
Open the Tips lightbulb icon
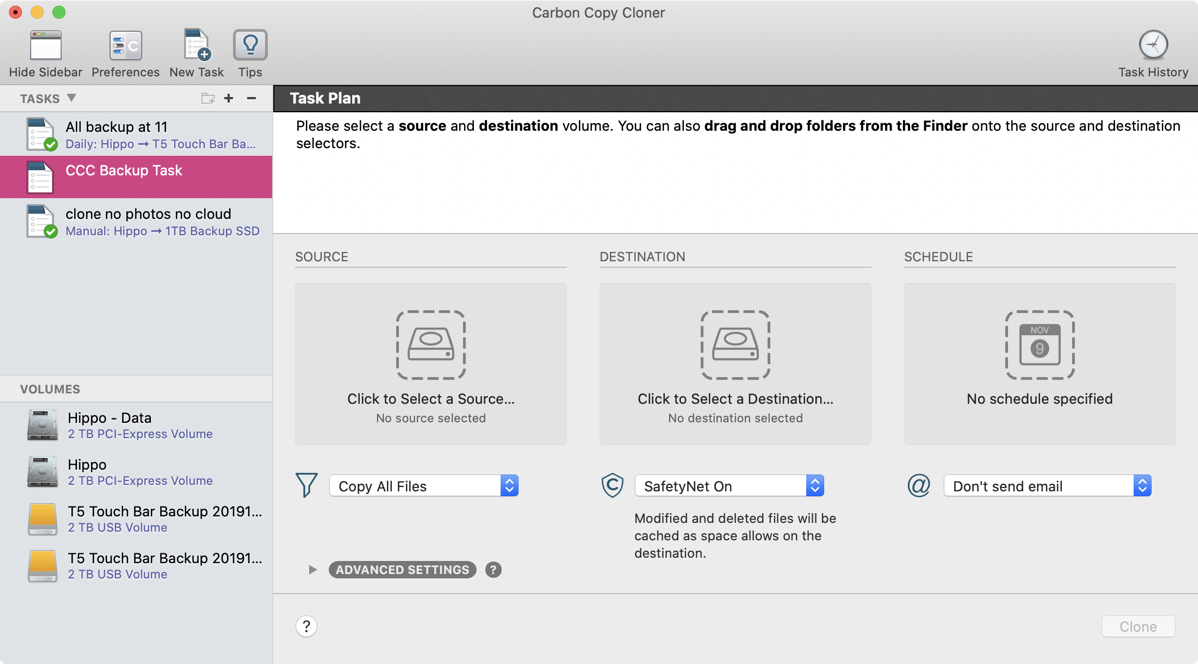[x=250, y=47]
